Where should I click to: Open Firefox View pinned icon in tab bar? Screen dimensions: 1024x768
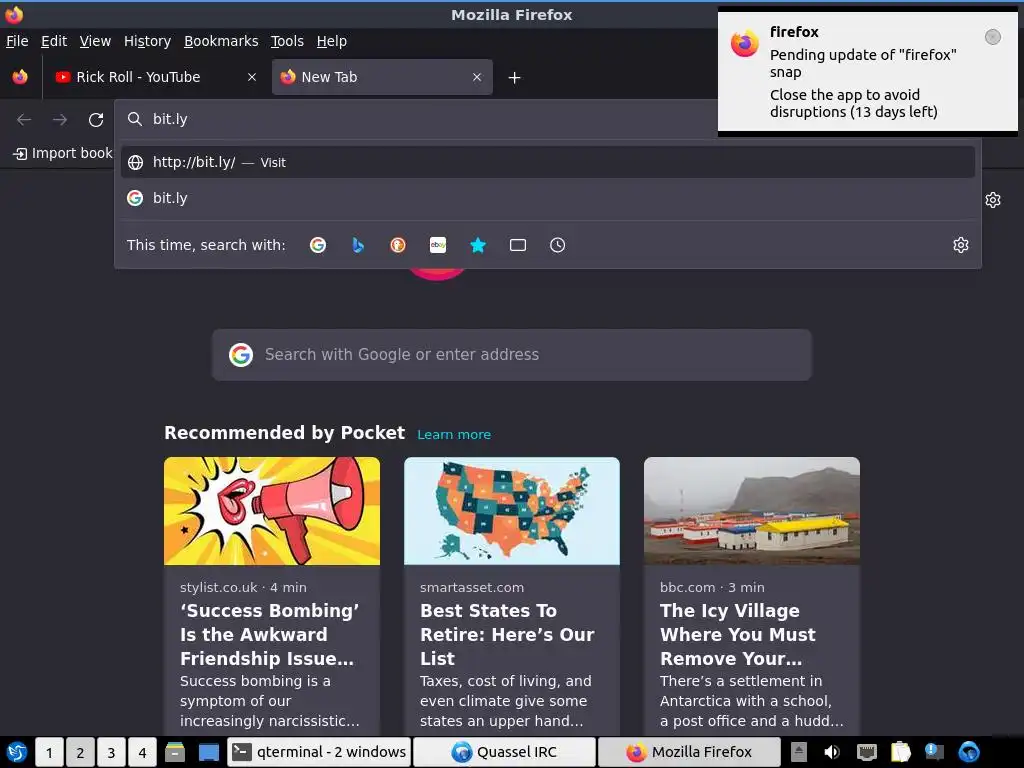(20, 77)
